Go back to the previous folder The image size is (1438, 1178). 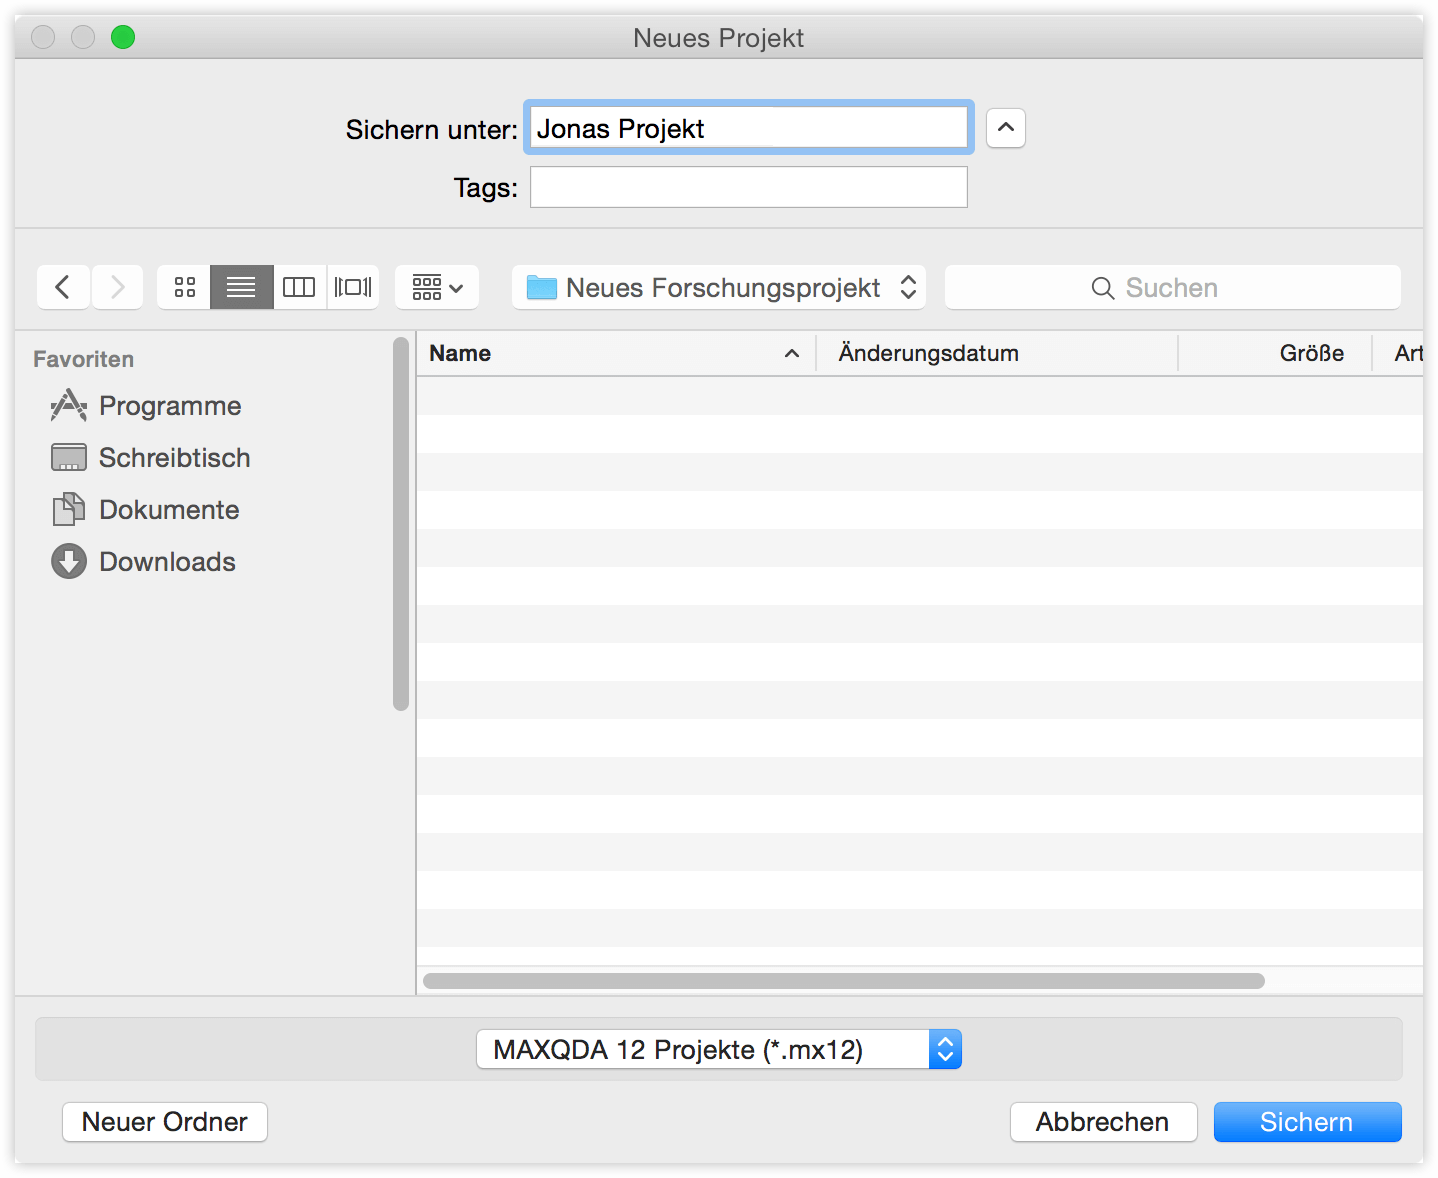63,288
